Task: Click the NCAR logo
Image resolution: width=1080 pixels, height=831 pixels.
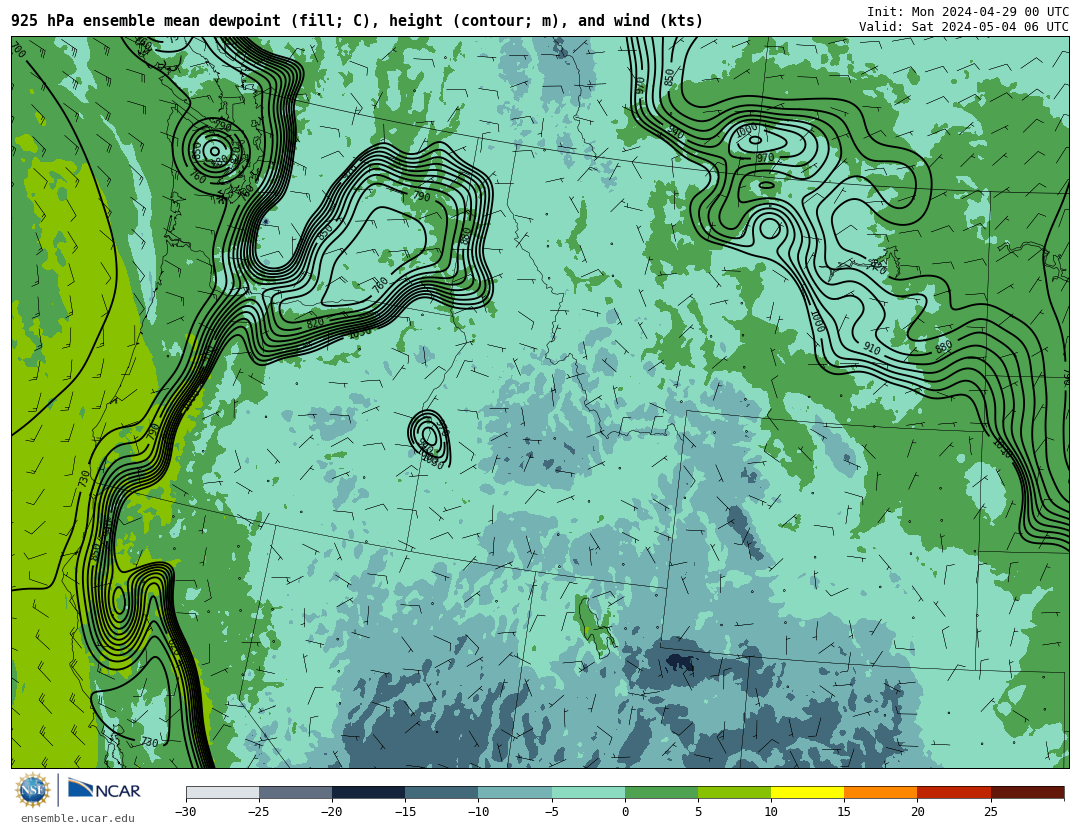Action: 104,789
